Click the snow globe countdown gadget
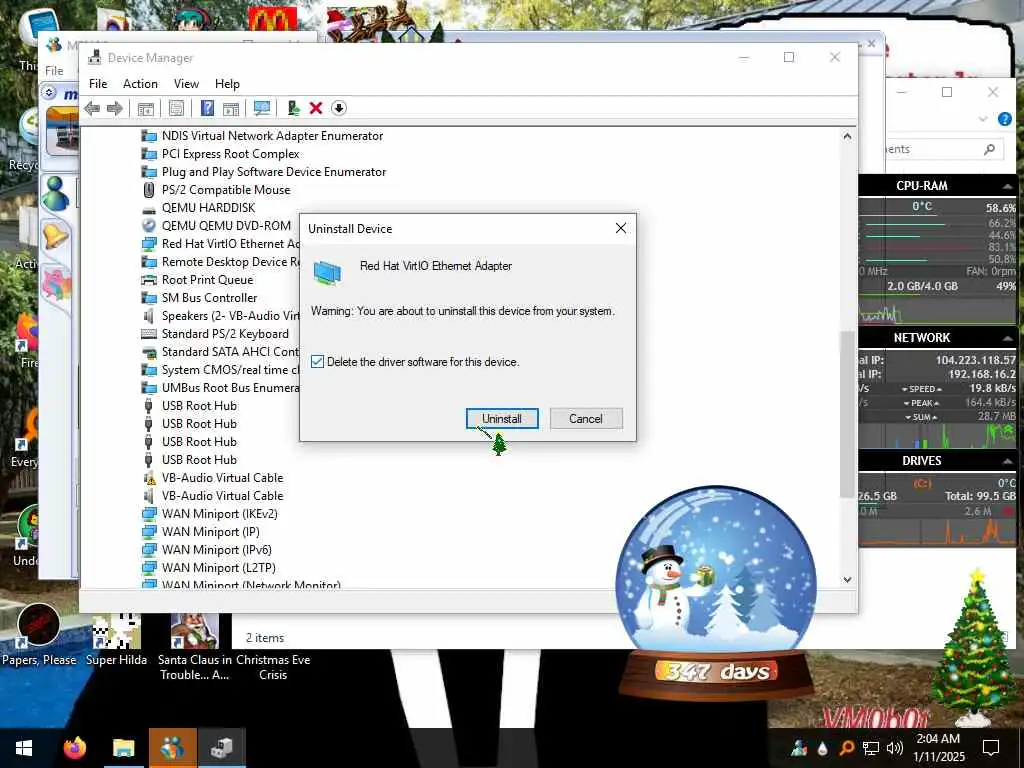Viewport: 1024px width, 768px height. pyautogui.click(x=716, y=591)
